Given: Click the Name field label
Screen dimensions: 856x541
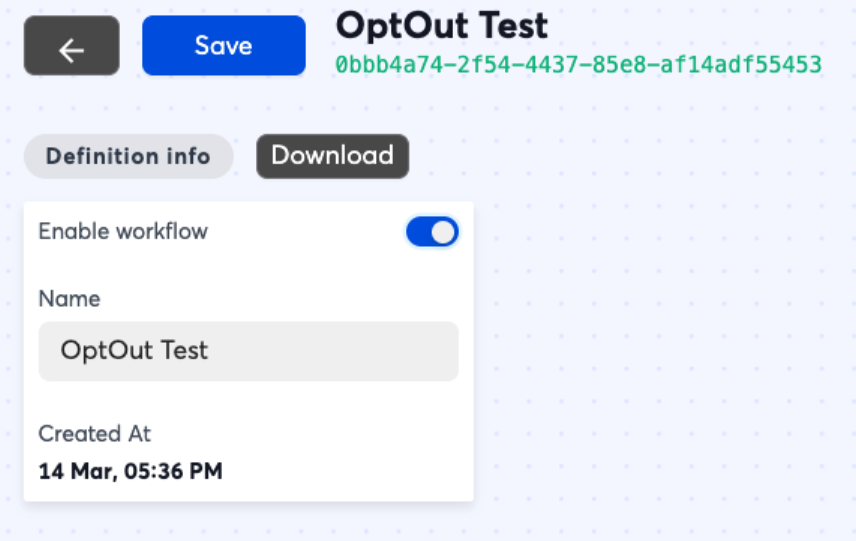Looking at the screenshot, I should (x=69, y=299).
